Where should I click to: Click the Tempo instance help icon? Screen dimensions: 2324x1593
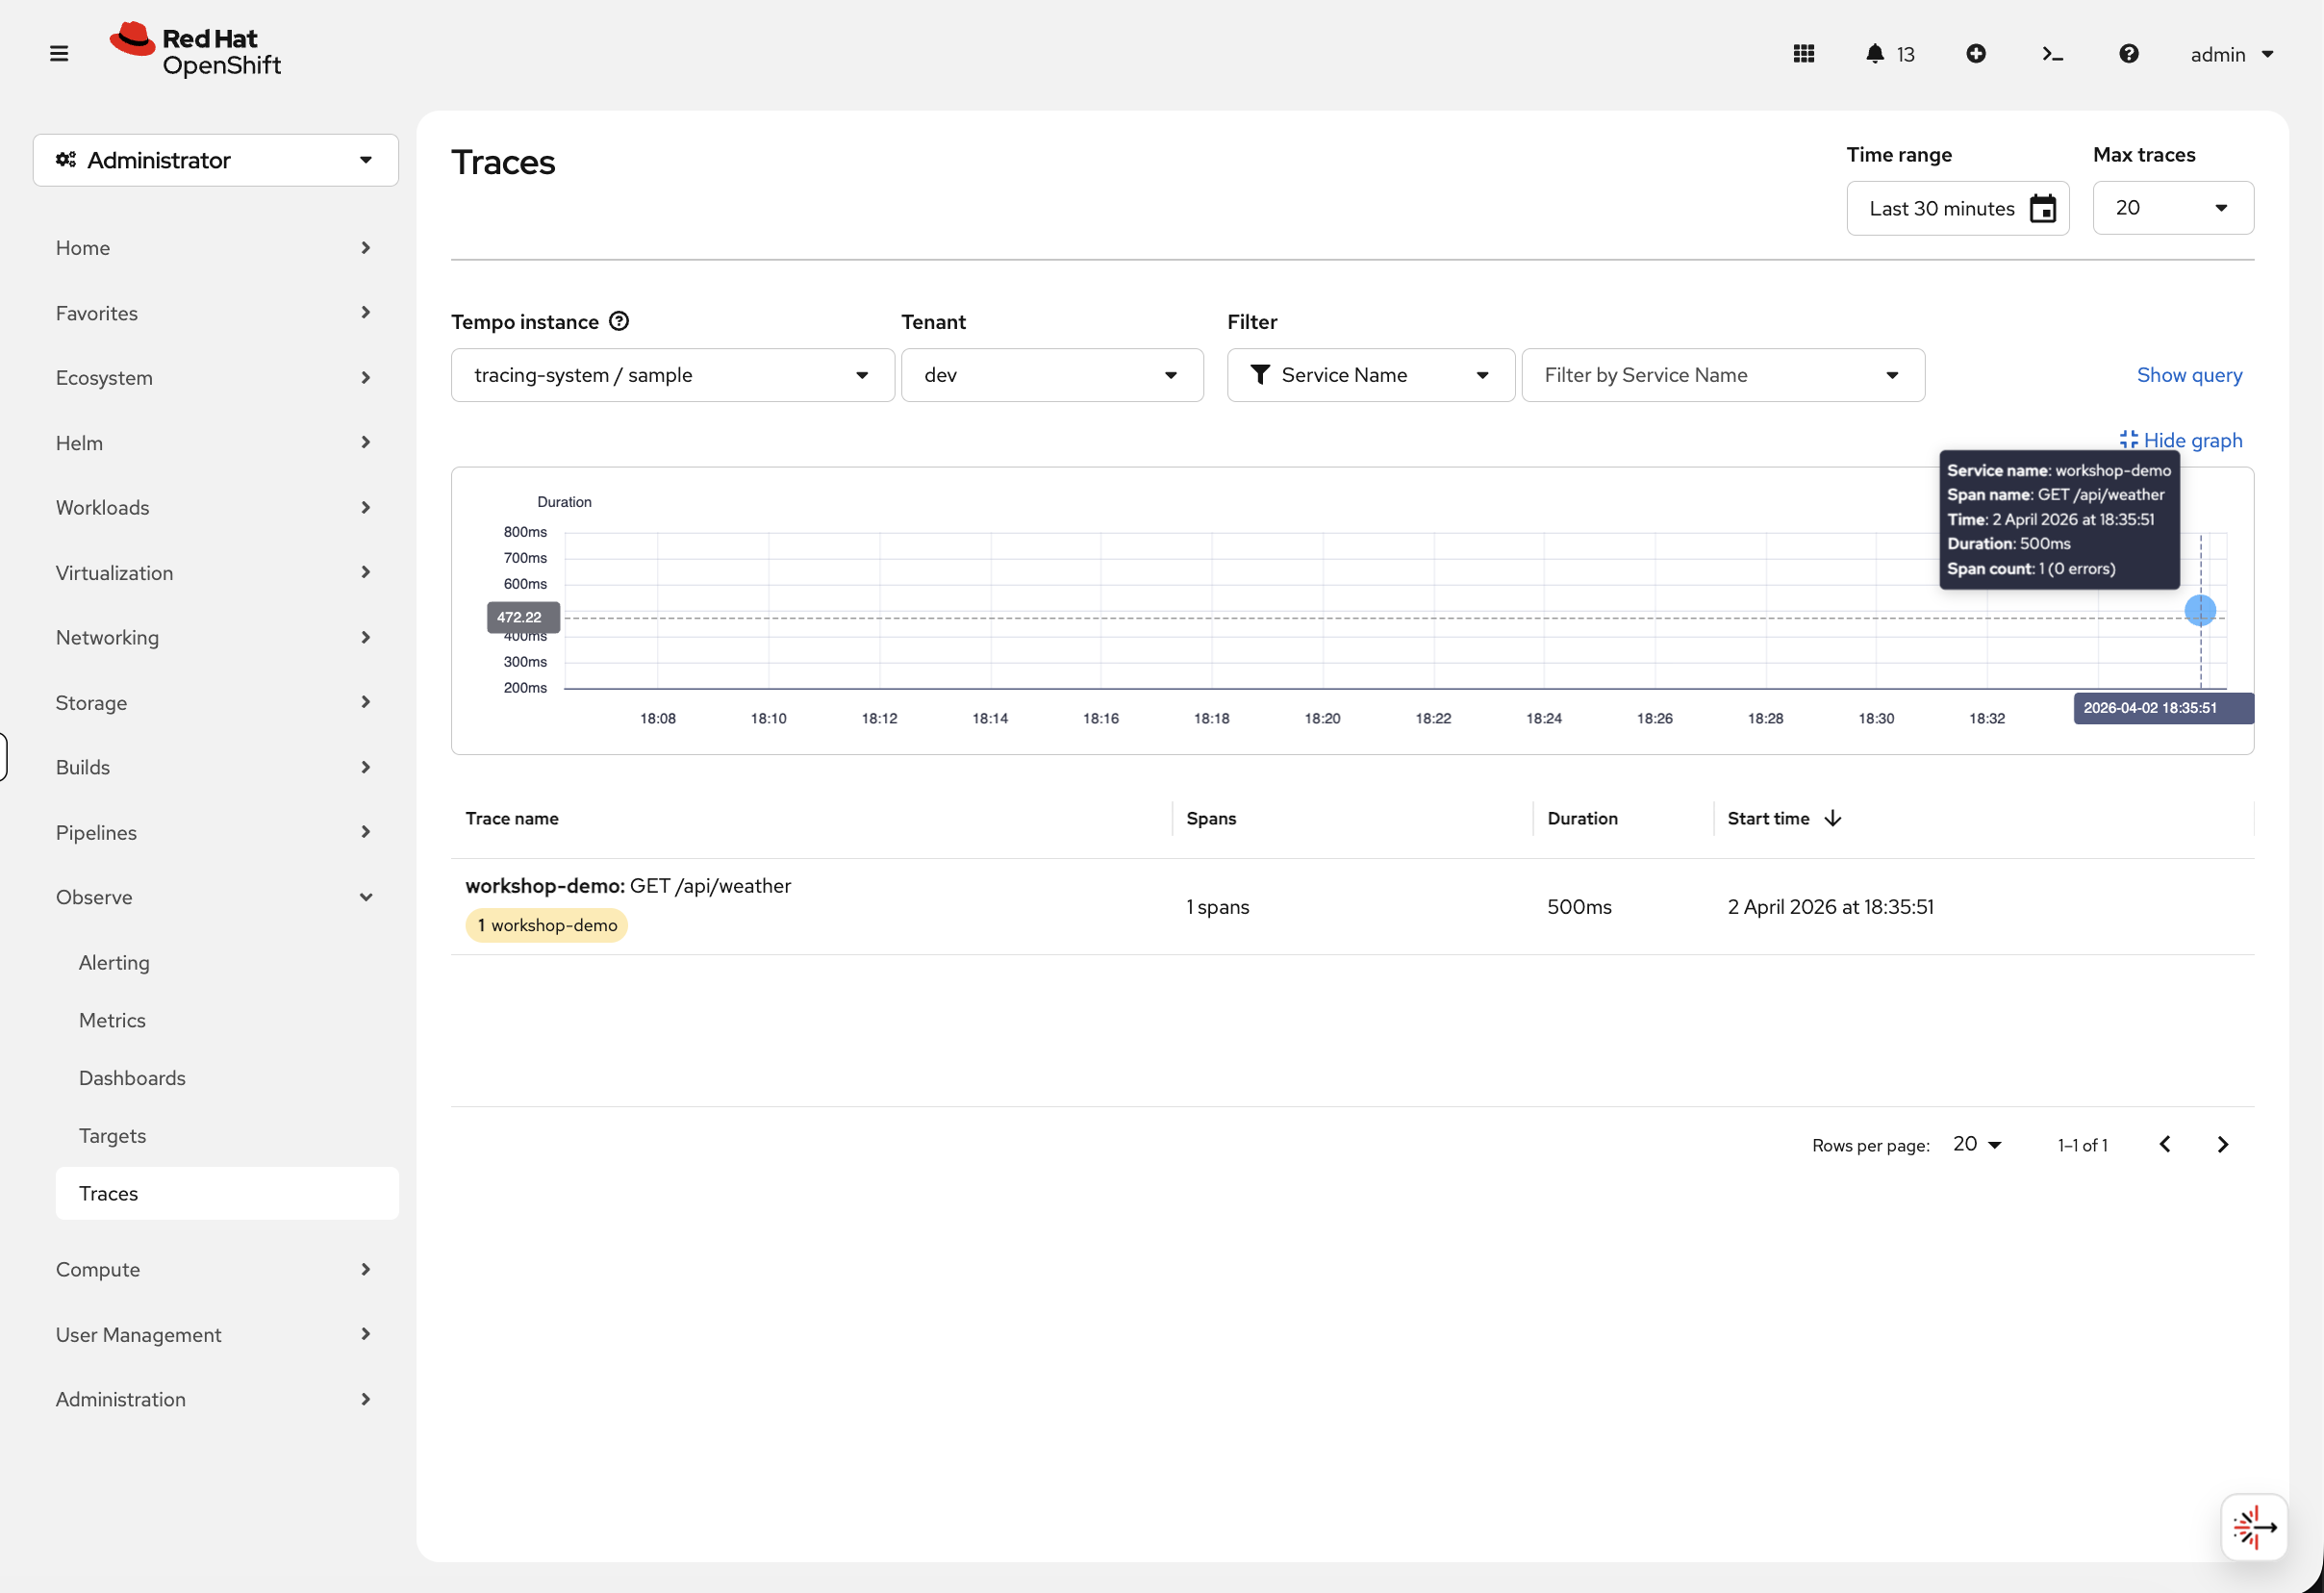[619, 321]
